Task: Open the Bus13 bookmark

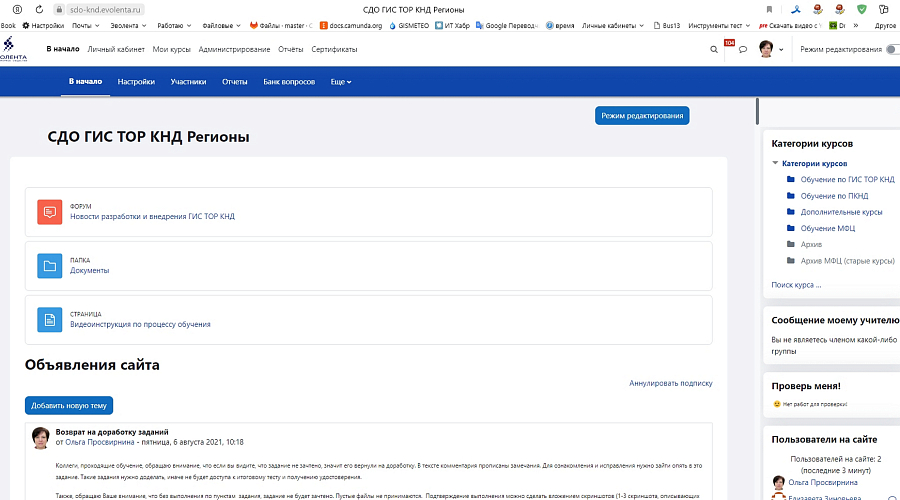Action: click(x=666, y=25)
